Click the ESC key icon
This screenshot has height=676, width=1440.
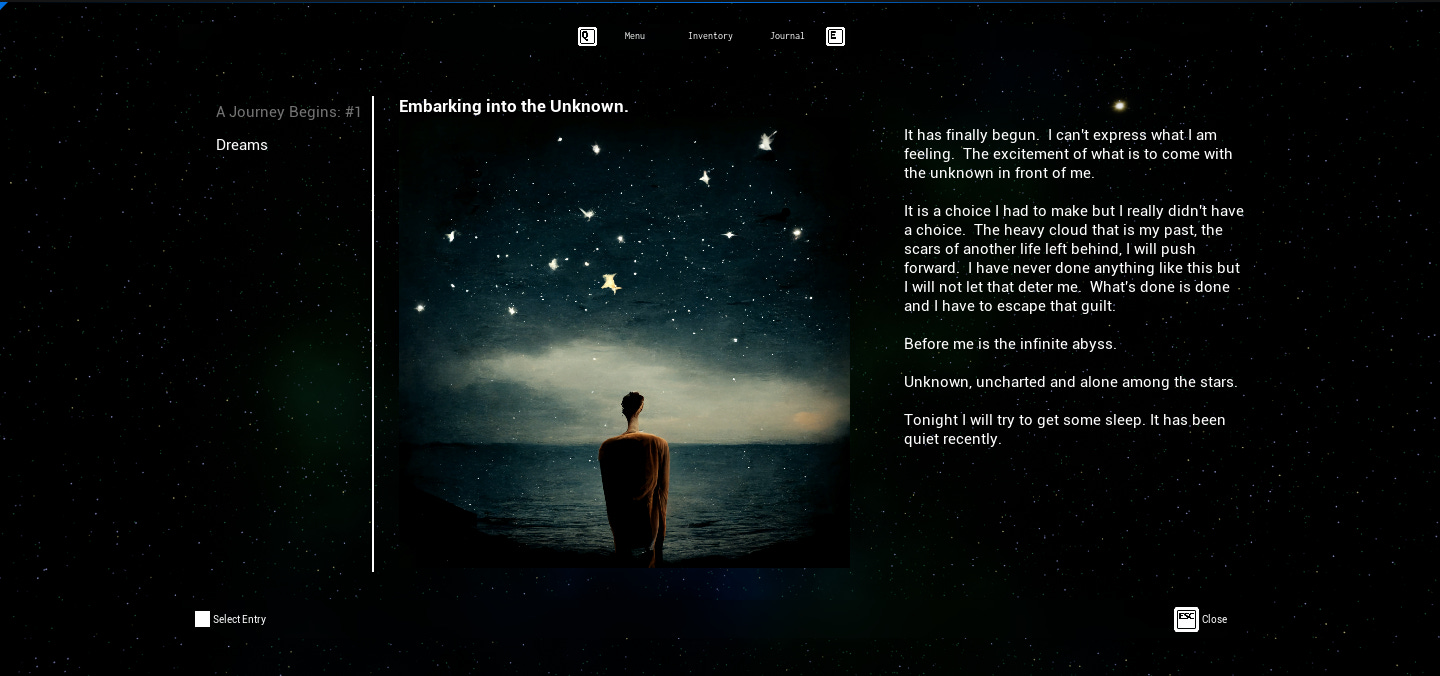[x=1186, y=619]
